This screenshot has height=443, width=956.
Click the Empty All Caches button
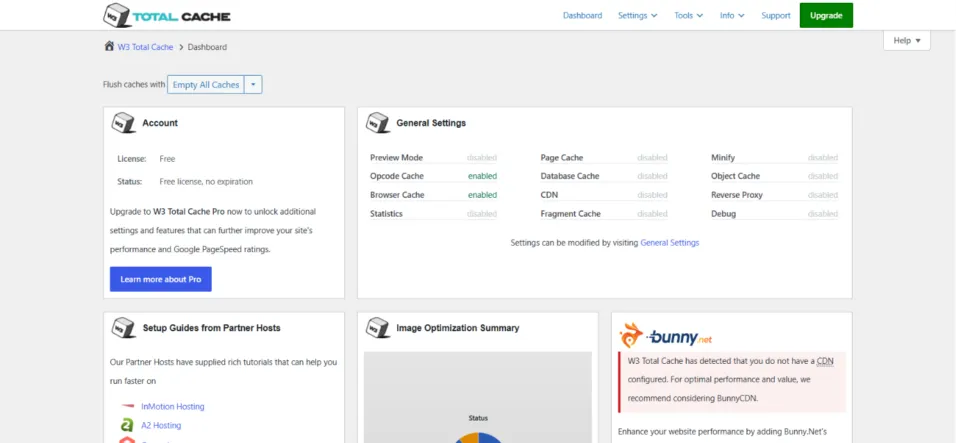click(x=205, y=85)
